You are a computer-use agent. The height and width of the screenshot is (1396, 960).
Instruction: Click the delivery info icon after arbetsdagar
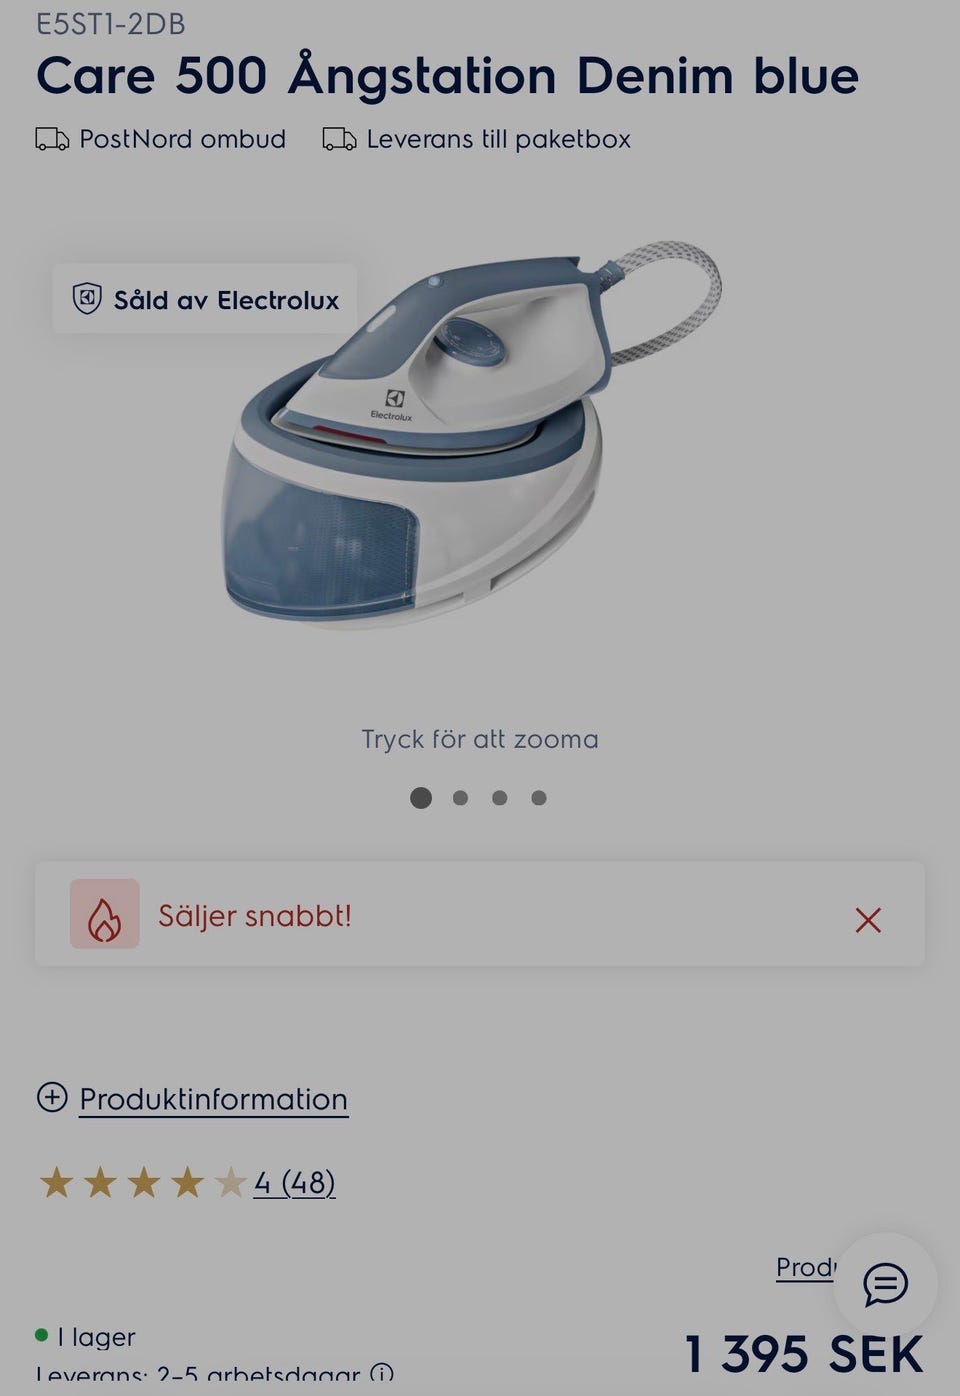point(382,1375)
